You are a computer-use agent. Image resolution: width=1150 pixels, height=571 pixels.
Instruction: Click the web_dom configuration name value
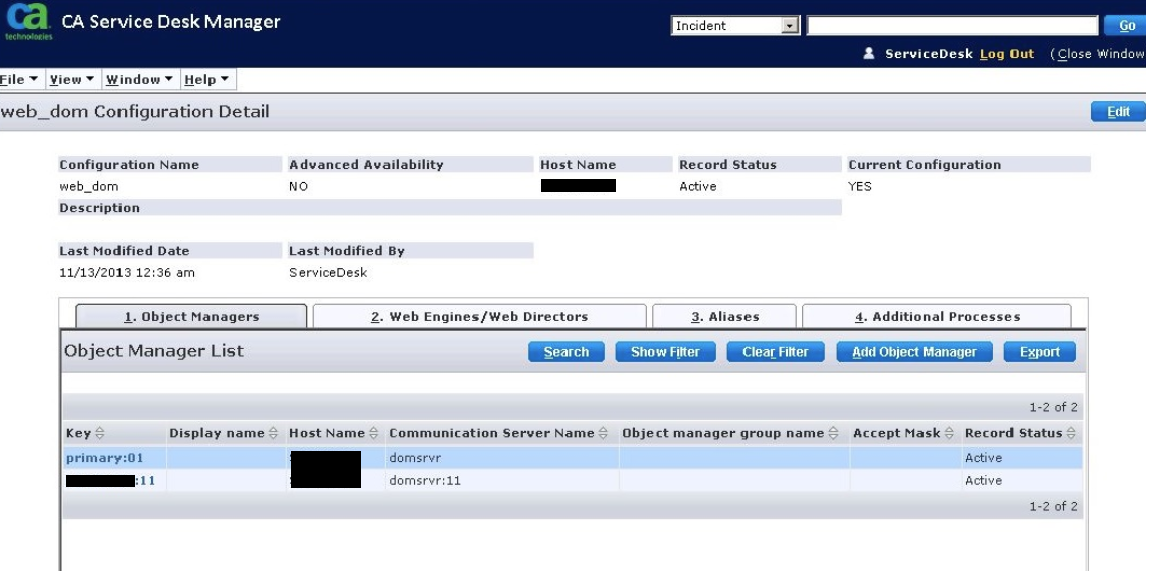click(x=89, y=186)
